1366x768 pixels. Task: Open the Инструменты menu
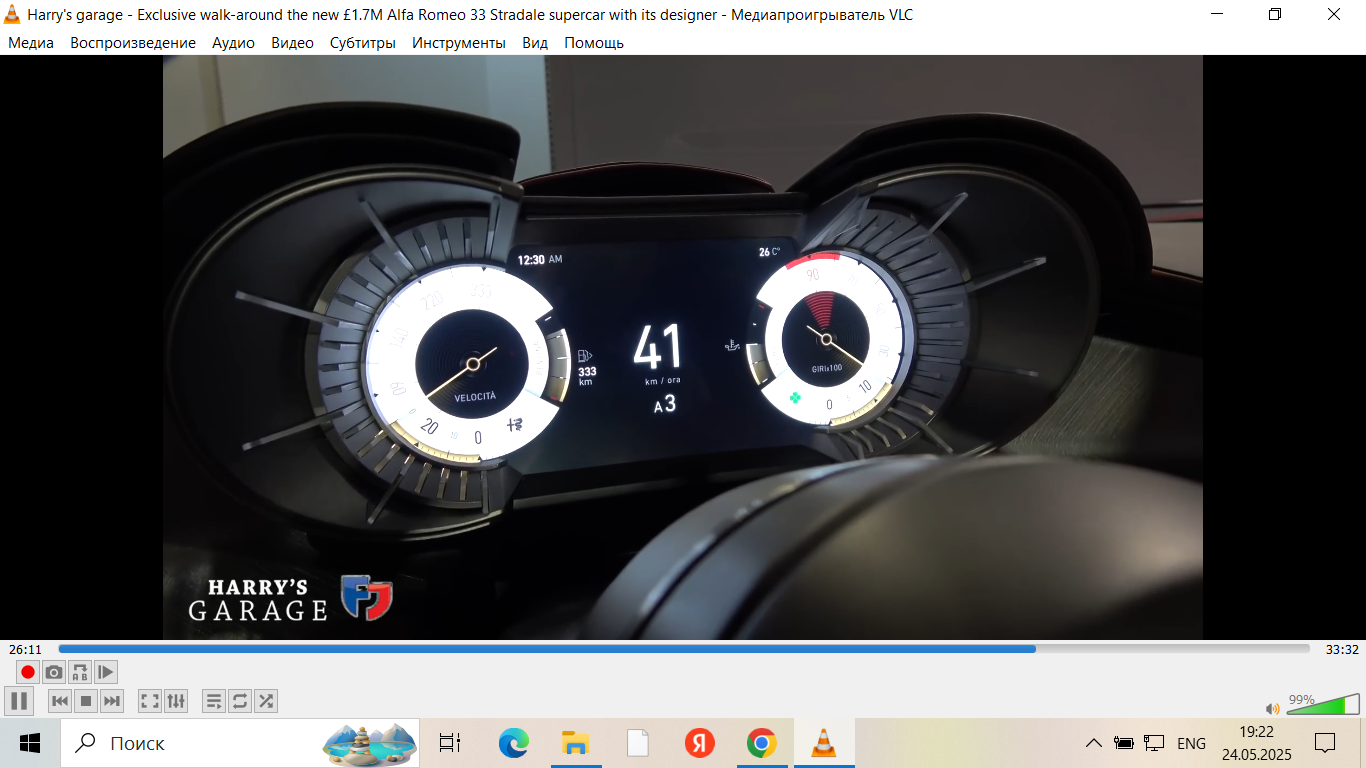[x=459, y=43]
